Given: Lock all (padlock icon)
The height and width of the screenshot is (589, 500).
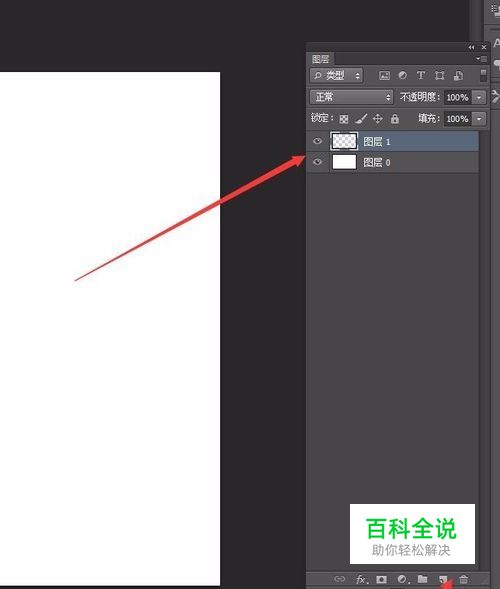Looking at the screenshot, I should pyautogui.click(x=394, y=119).
